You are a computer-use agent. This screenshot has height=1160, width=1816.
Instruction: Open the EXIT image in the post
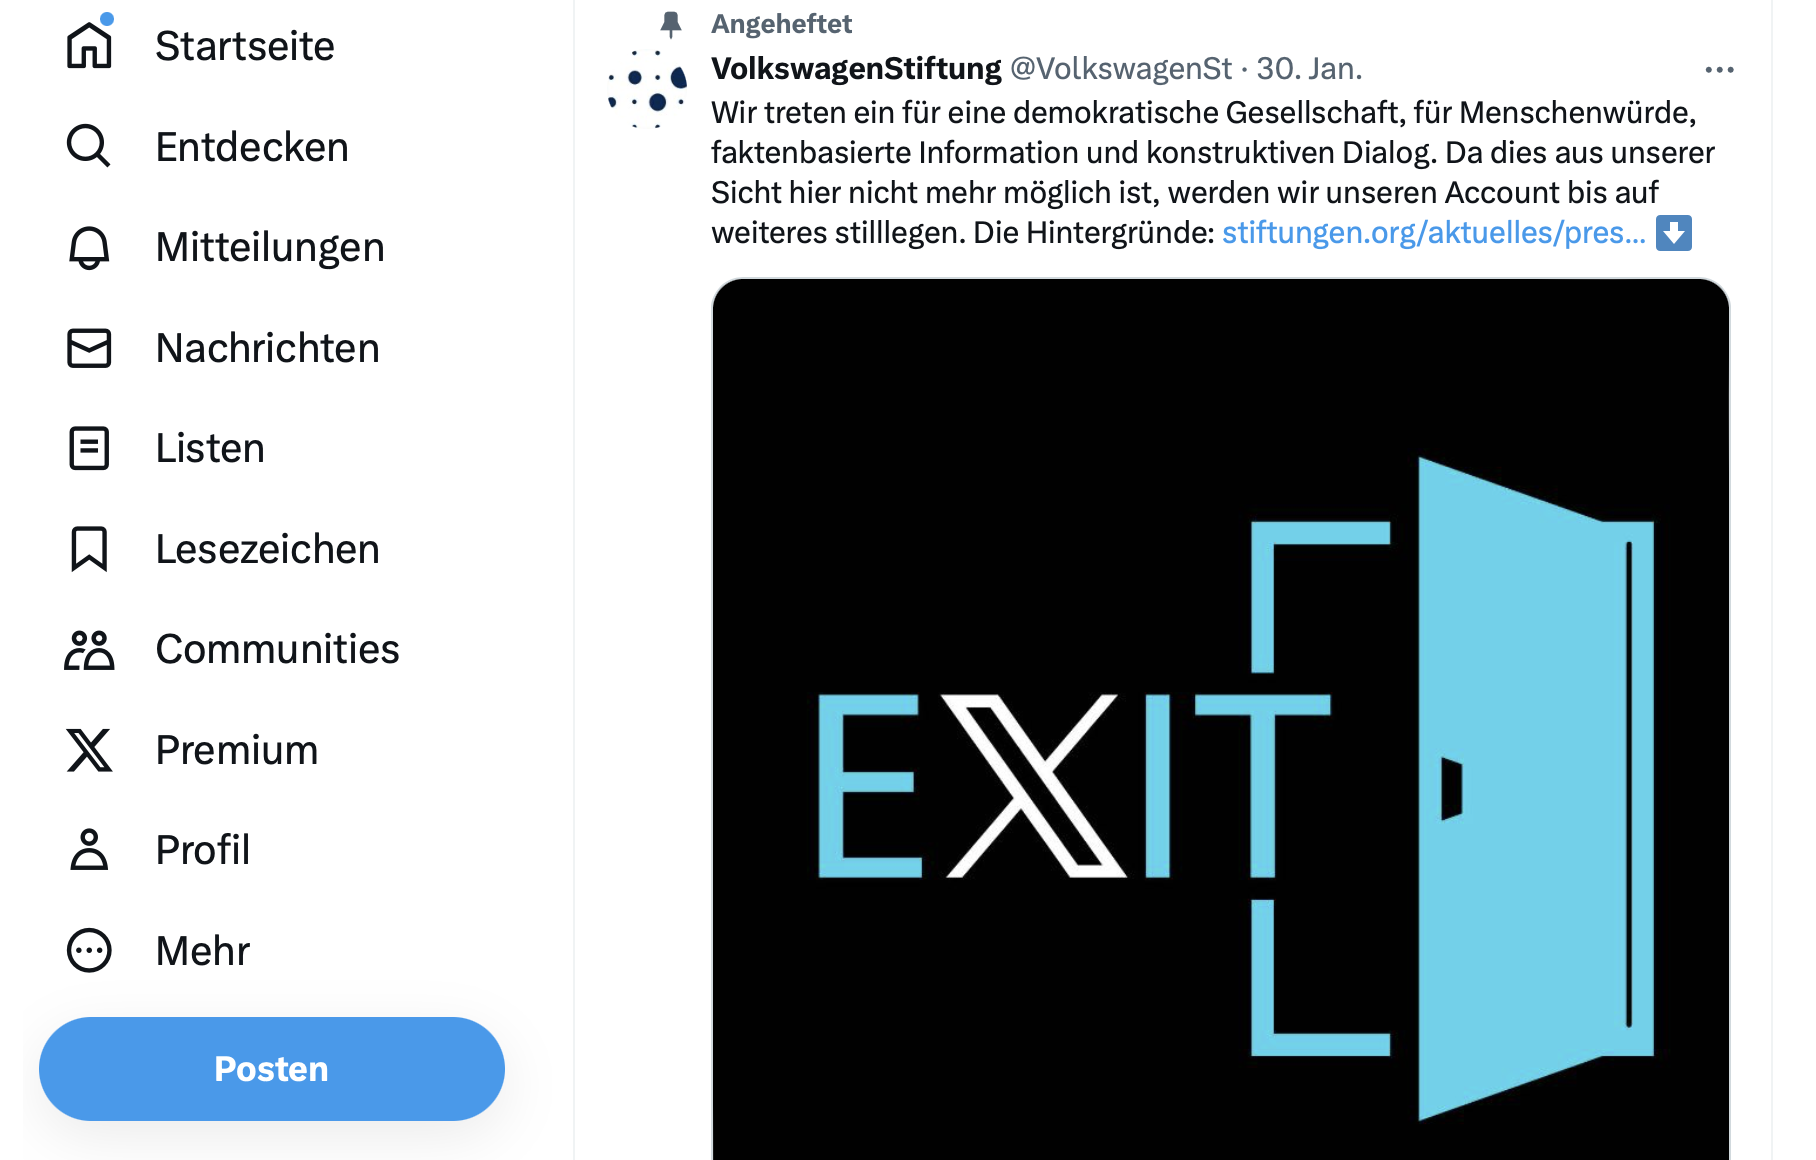pyautogui.click(x=1220, y=720)
